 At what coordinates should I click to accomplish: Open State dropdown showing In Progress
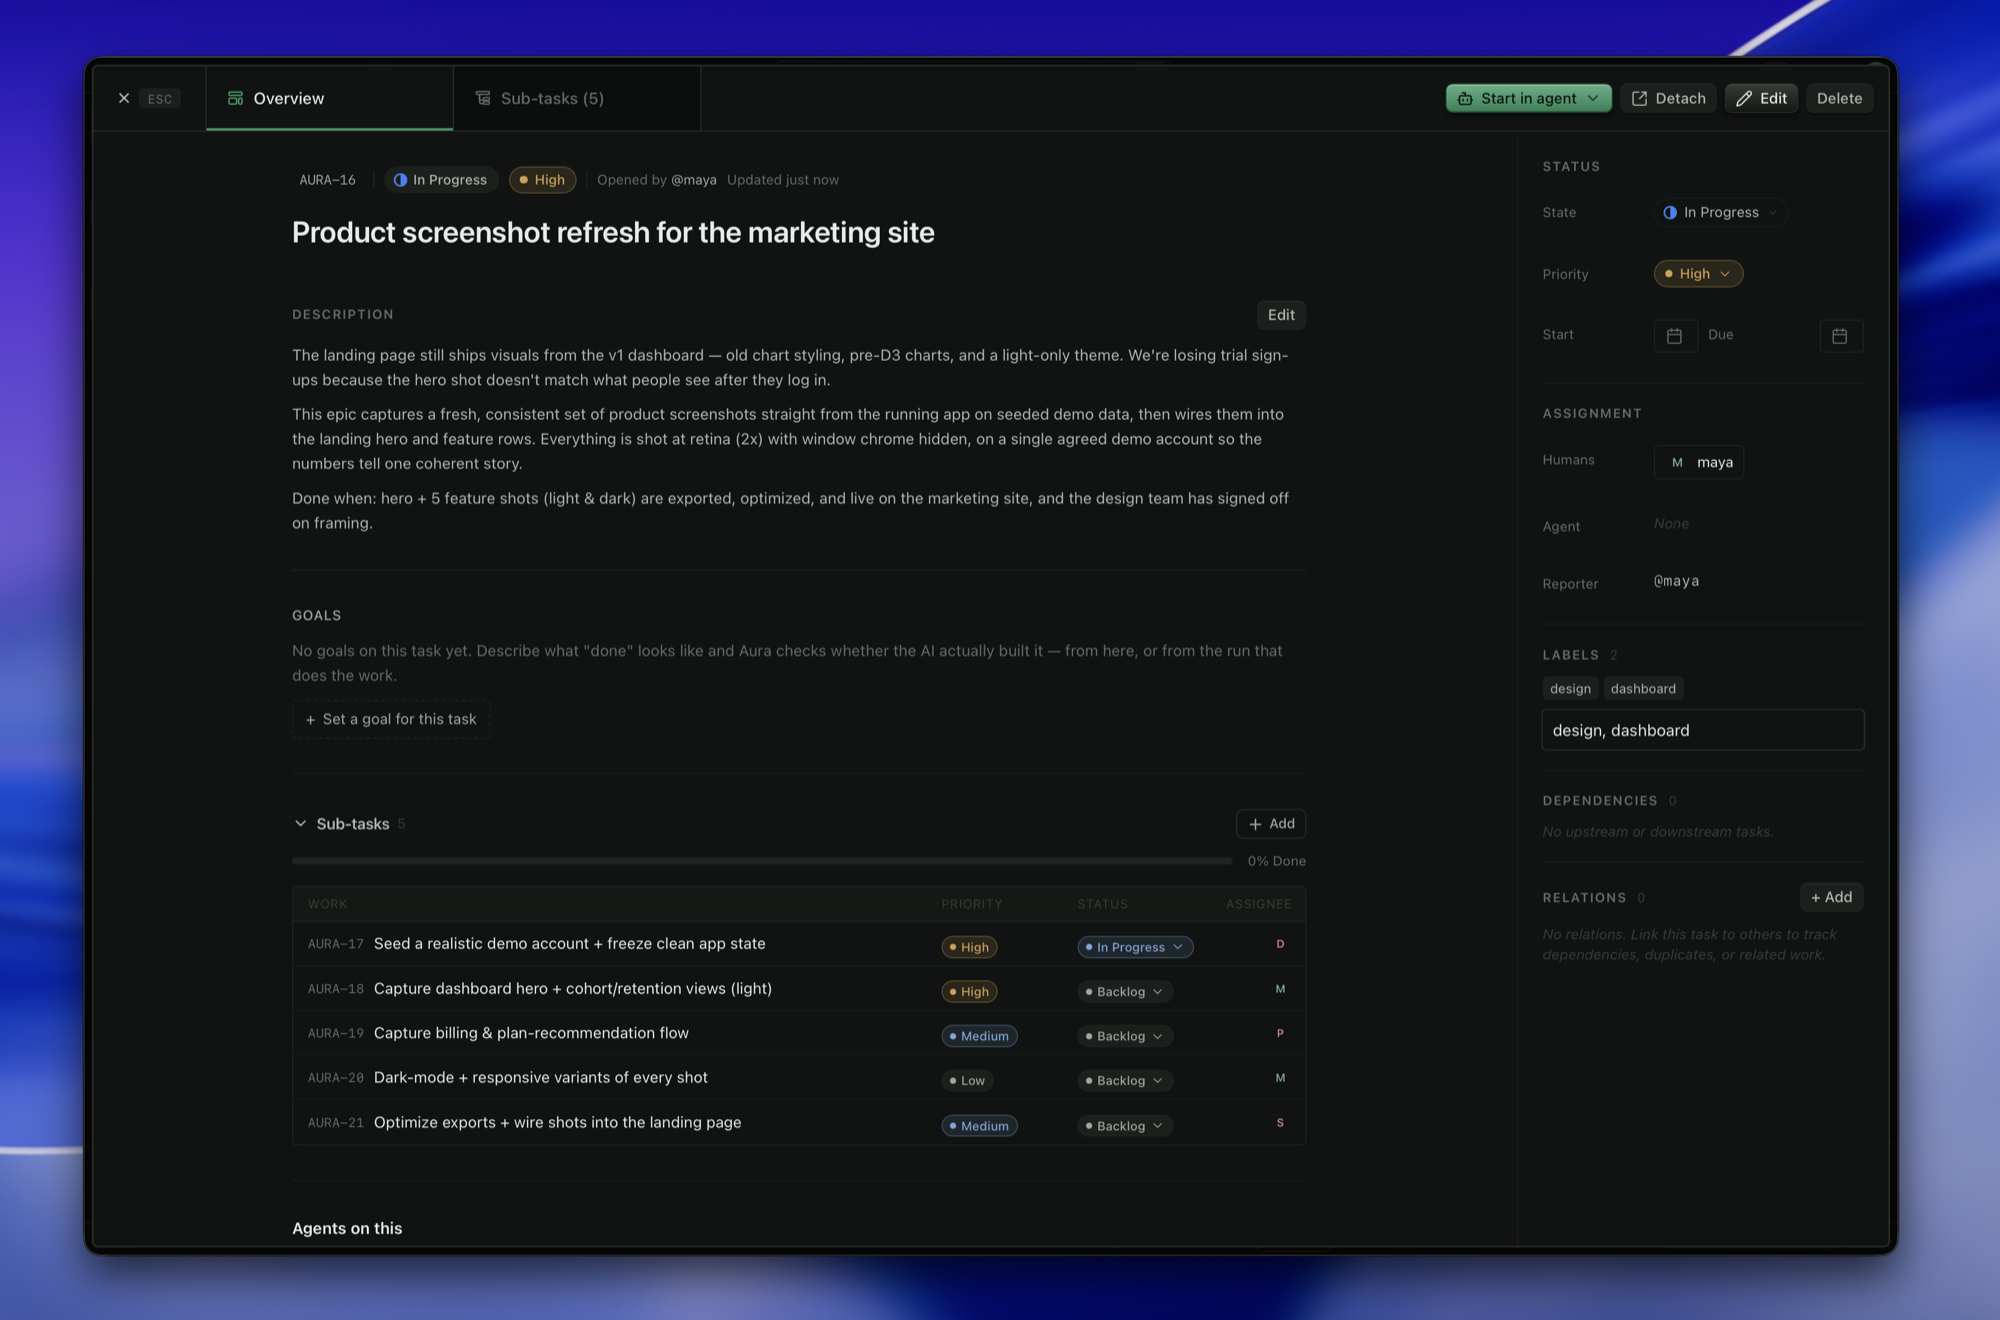(1720, 212)
